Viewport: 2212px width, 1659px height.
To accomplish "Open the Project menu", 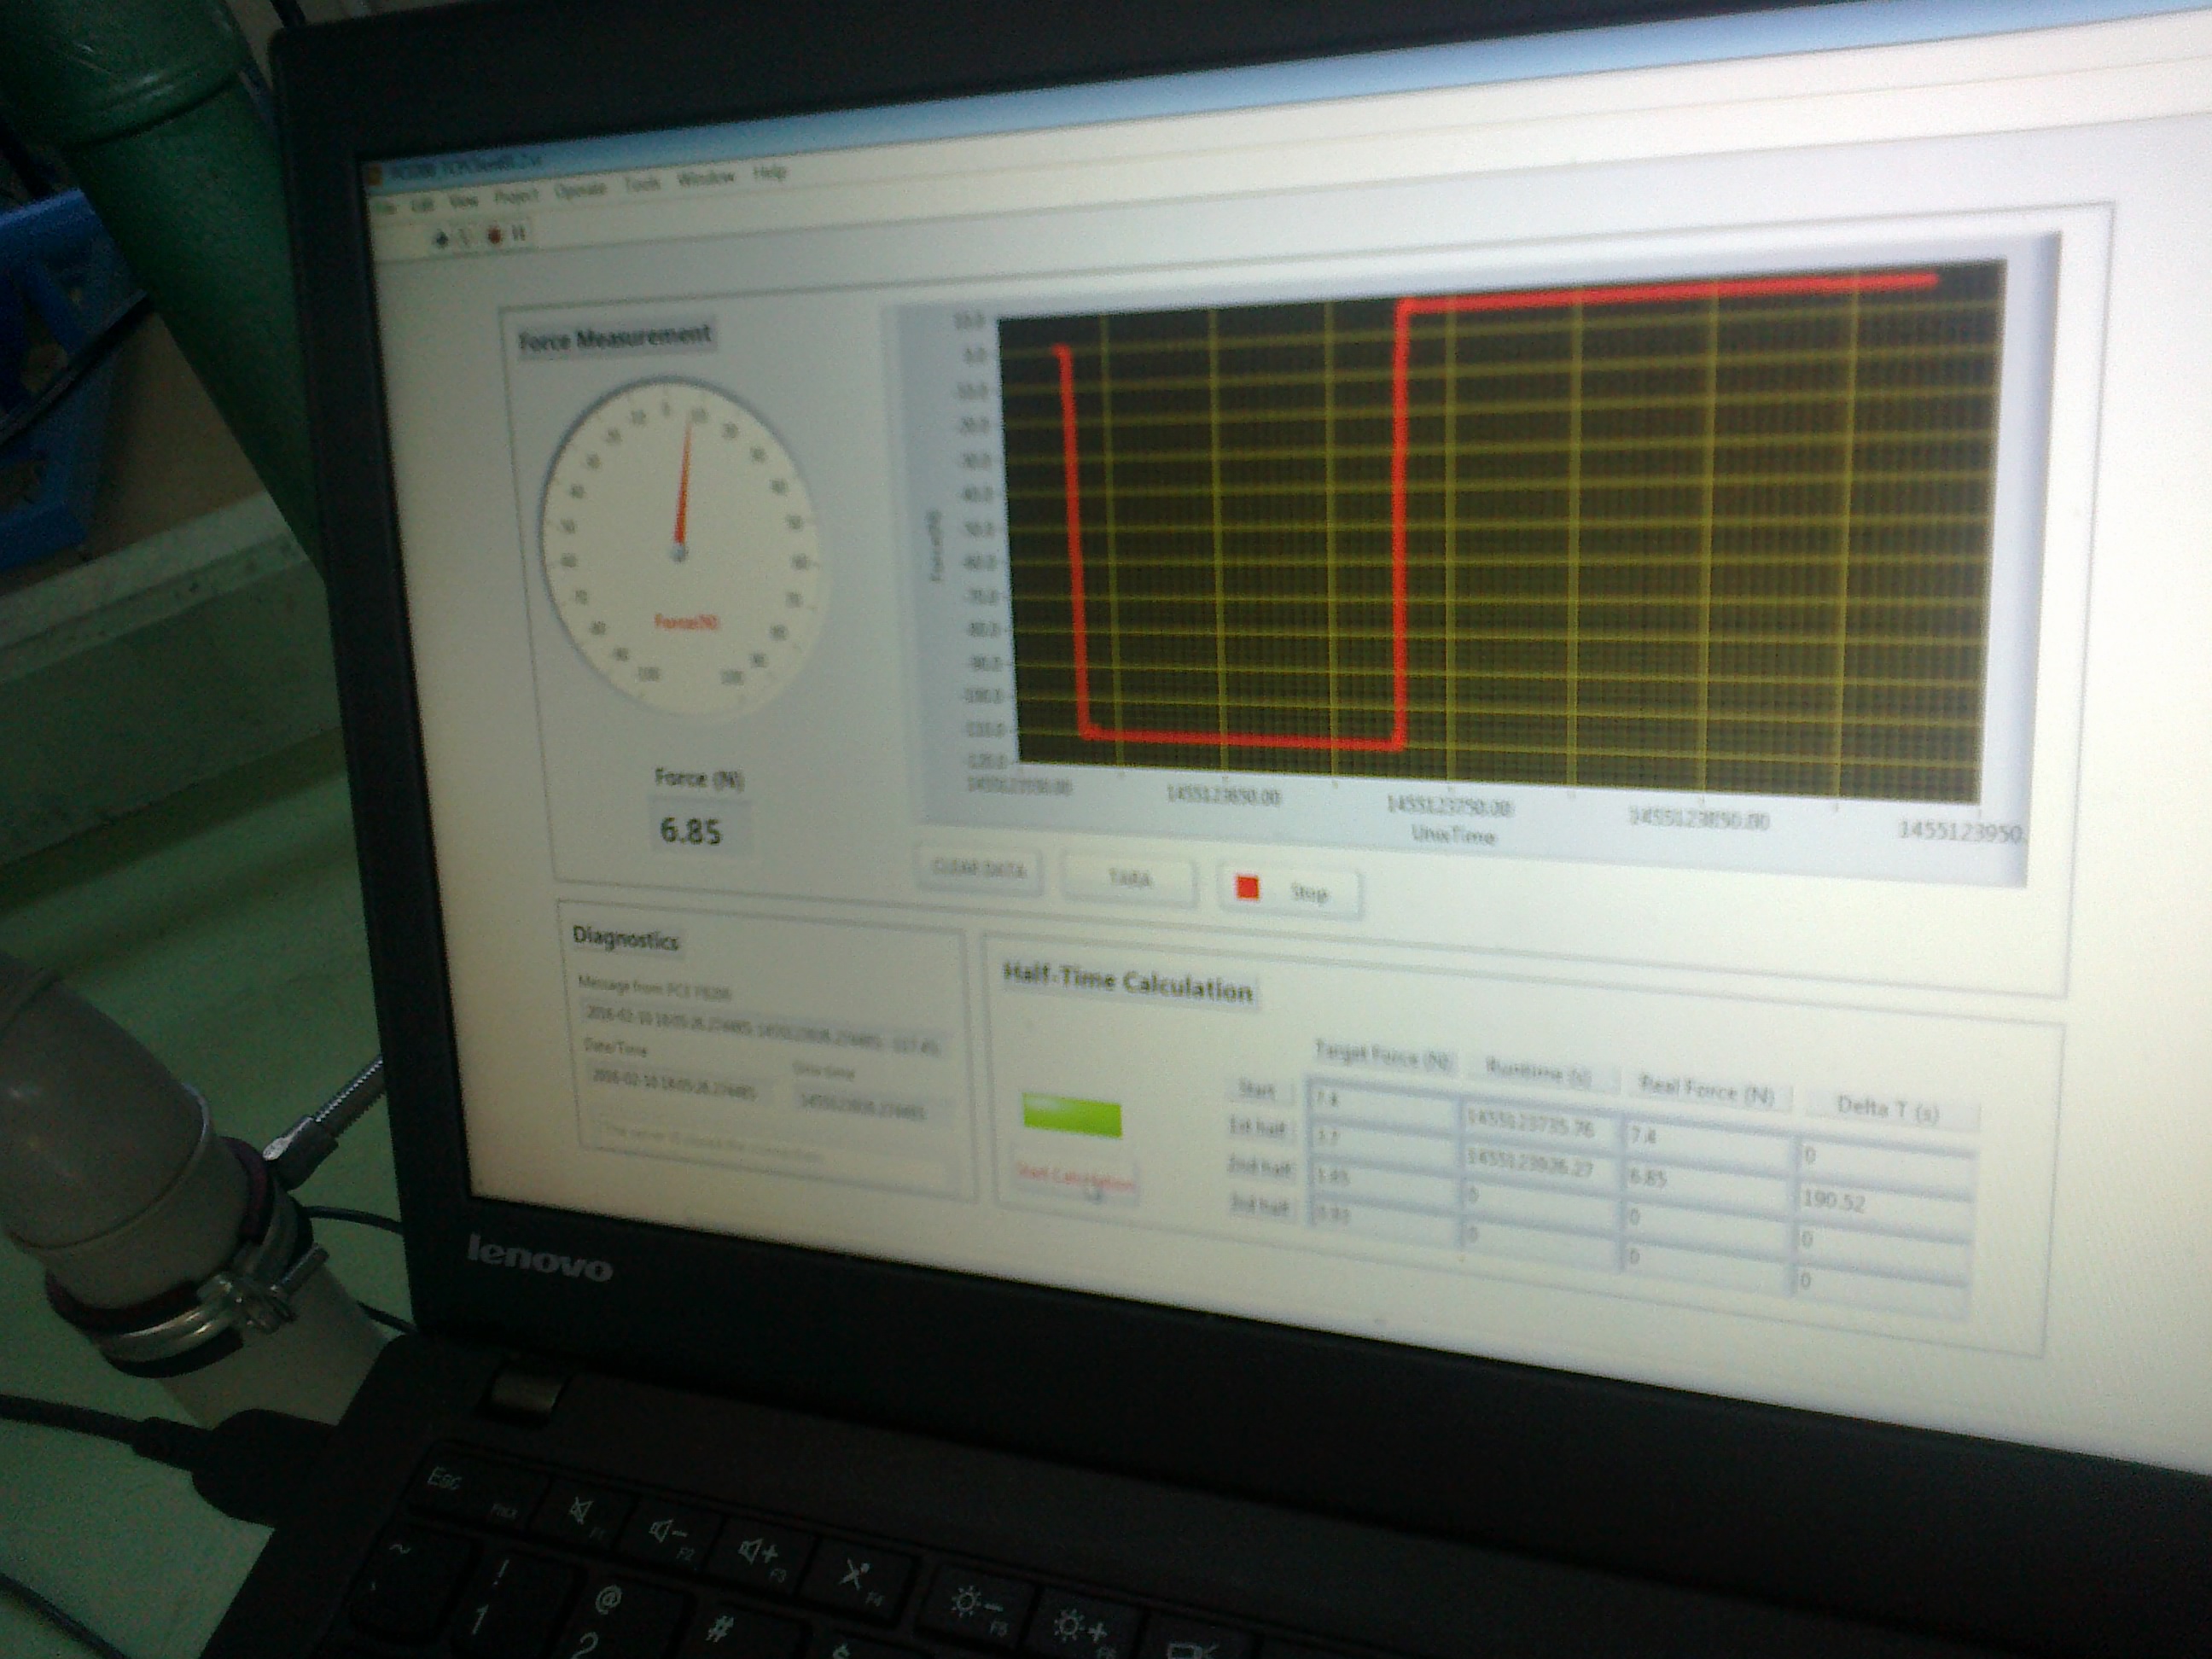I will (x=516, y=196).
